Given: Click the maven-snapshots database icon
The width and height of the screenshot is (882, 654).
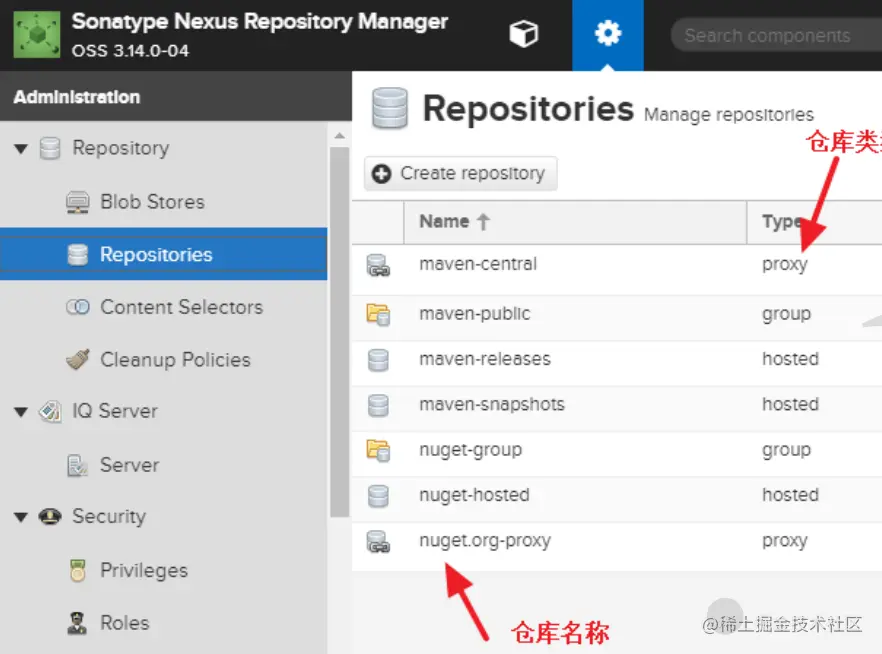Looking at the screenshot, I should tap(378, 405).
